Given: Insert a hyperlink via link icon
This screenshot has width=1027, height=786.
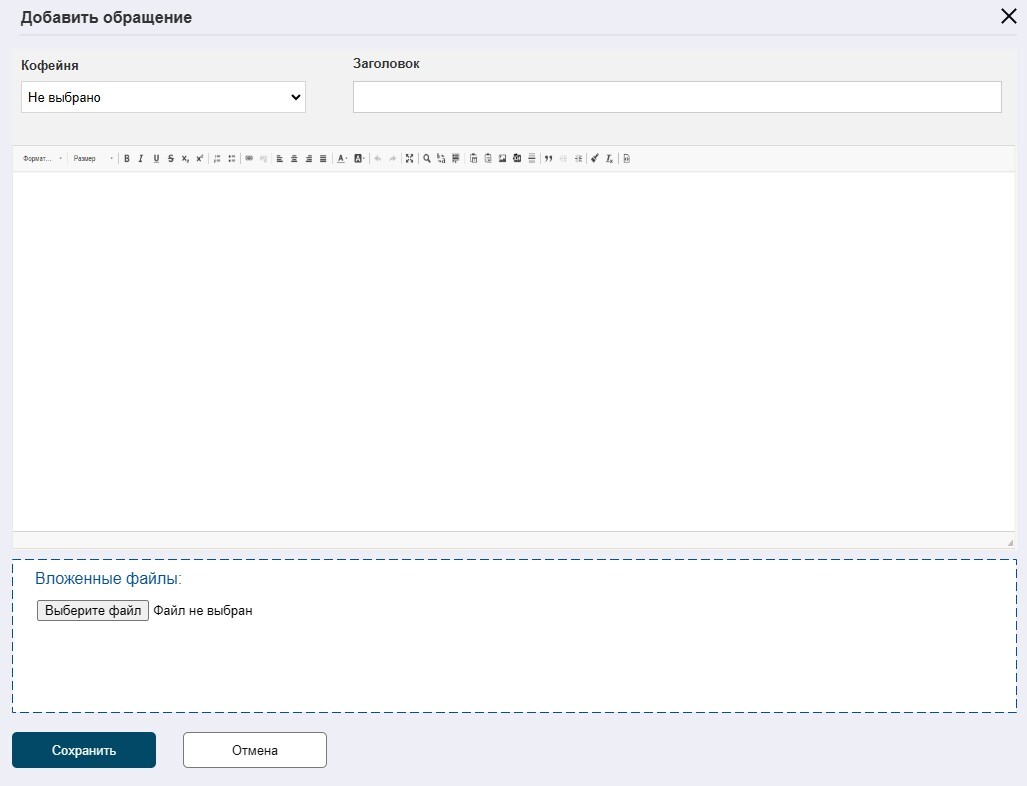Looking at the screenshot, I should coord(249,159).
